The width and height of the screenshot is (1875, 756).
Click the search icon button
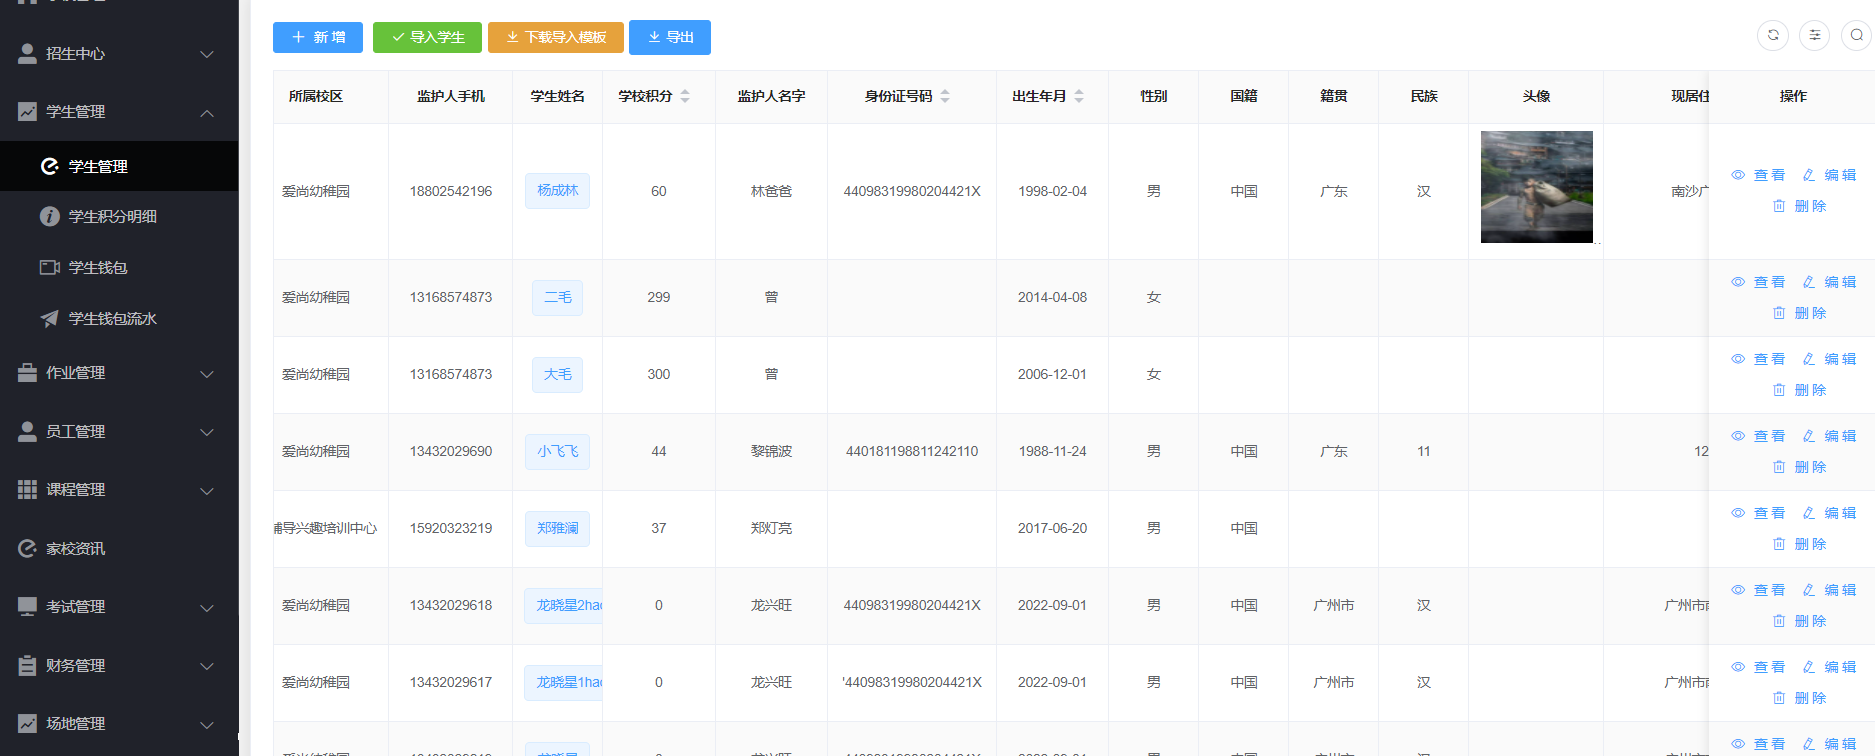point(1857,36)
